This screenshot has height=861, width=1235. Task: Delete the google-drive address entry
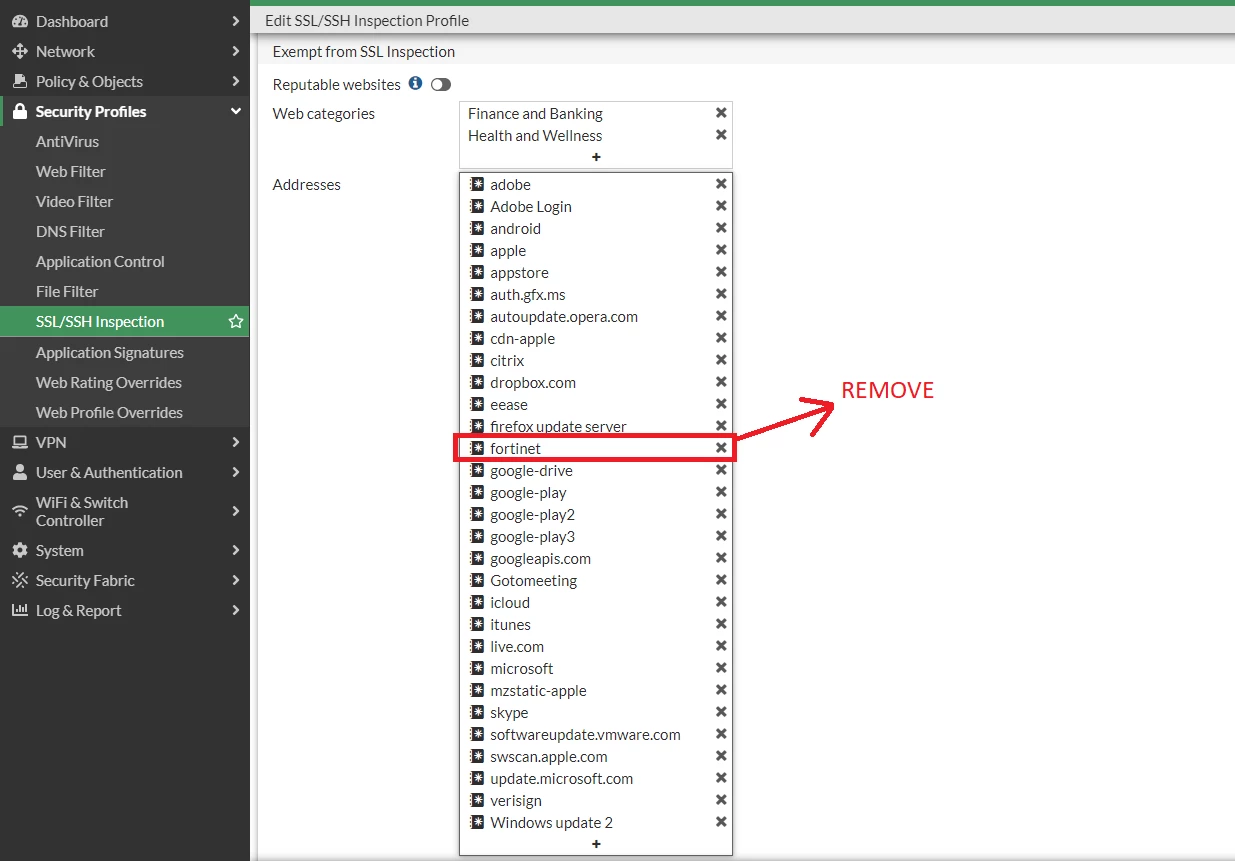click(x=721, y=470)
